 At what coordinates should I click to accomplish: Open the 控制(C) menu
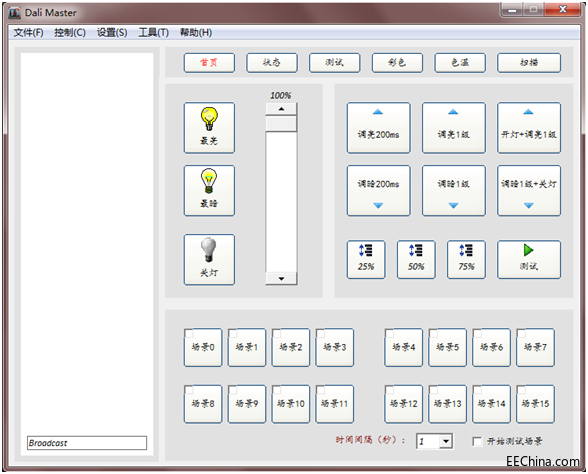pyautogui.click(x=70, y=33)
